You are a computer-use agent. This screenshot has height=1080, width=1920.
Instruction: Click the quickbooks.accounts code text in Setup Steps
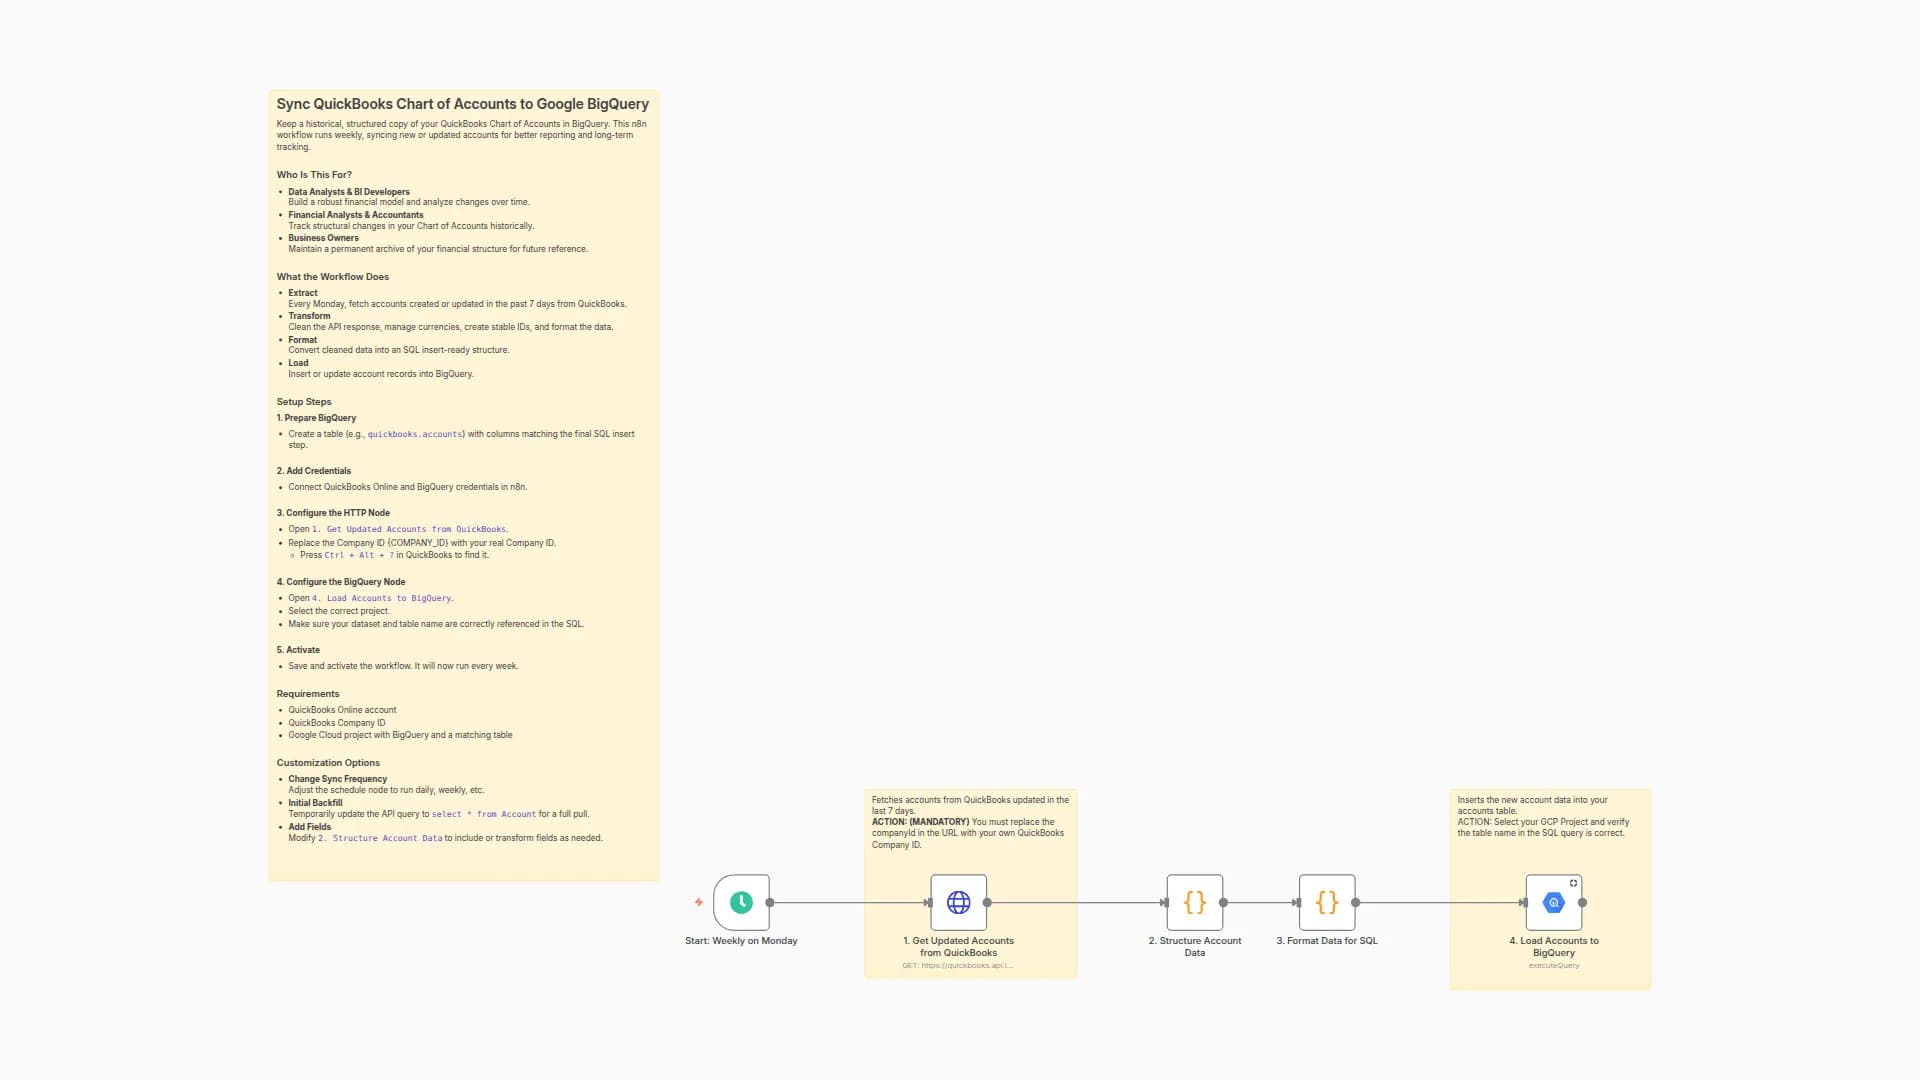tap(415, 434)
